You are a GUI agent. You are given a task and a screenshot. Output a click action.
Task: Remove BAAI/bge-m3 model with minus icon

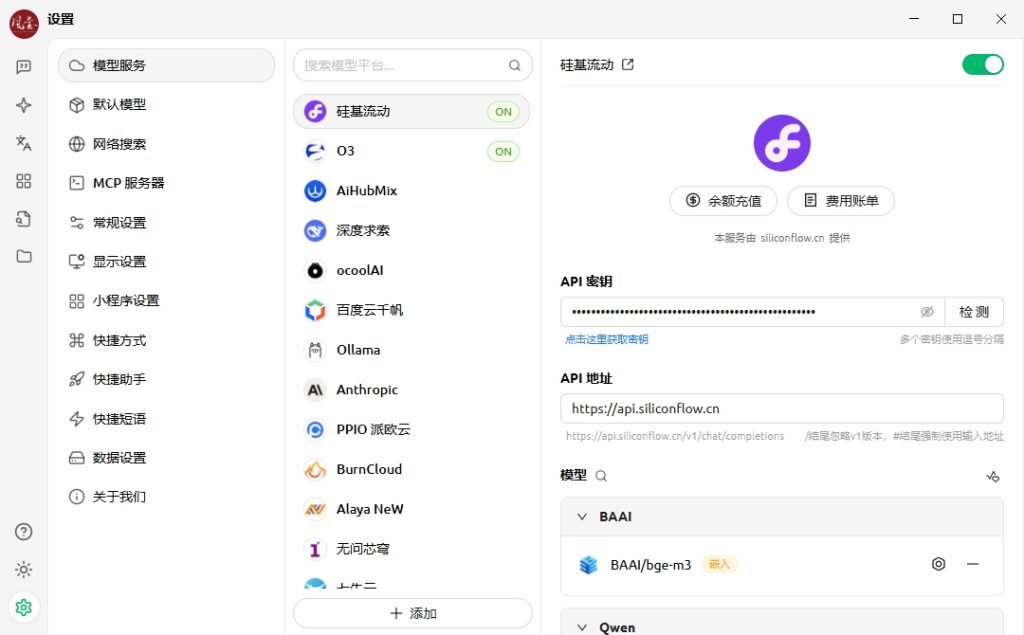point(972,564)
